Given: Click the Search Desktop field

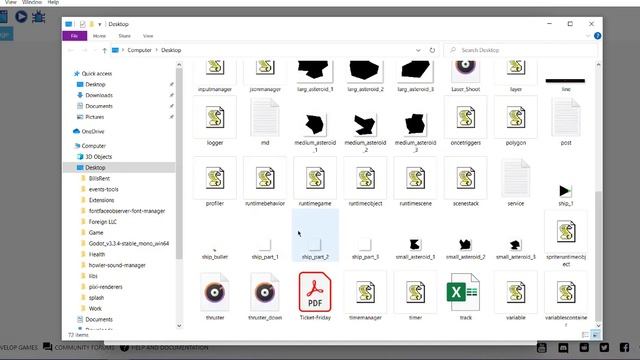Looking at the screenshot, I should (x=520, y=50).
